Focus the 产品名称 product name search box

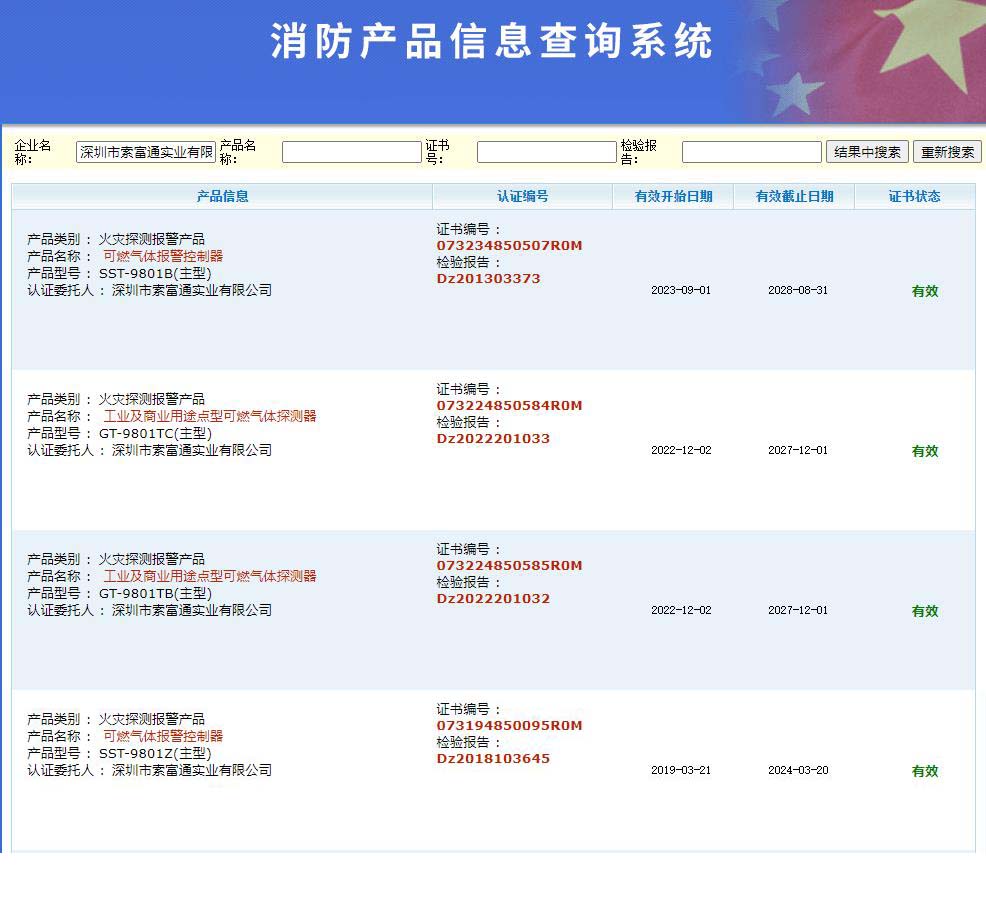[351, 152]
